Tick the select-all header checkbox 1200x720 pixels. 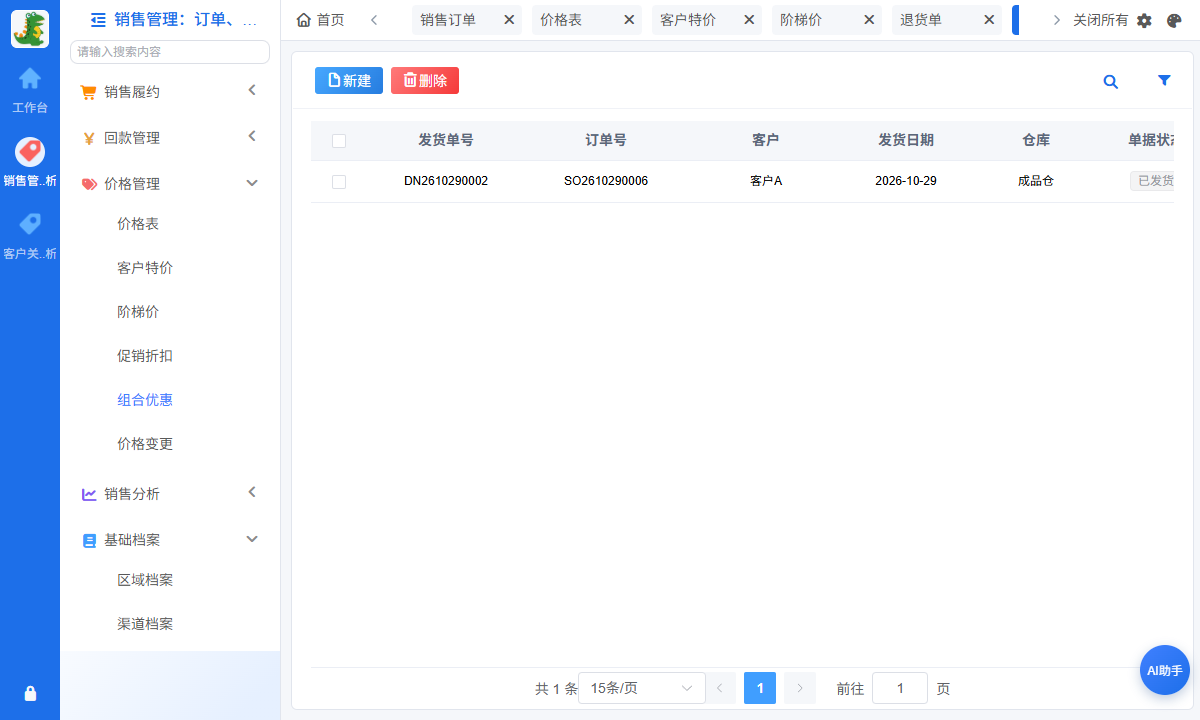click(x=339, y=141)
